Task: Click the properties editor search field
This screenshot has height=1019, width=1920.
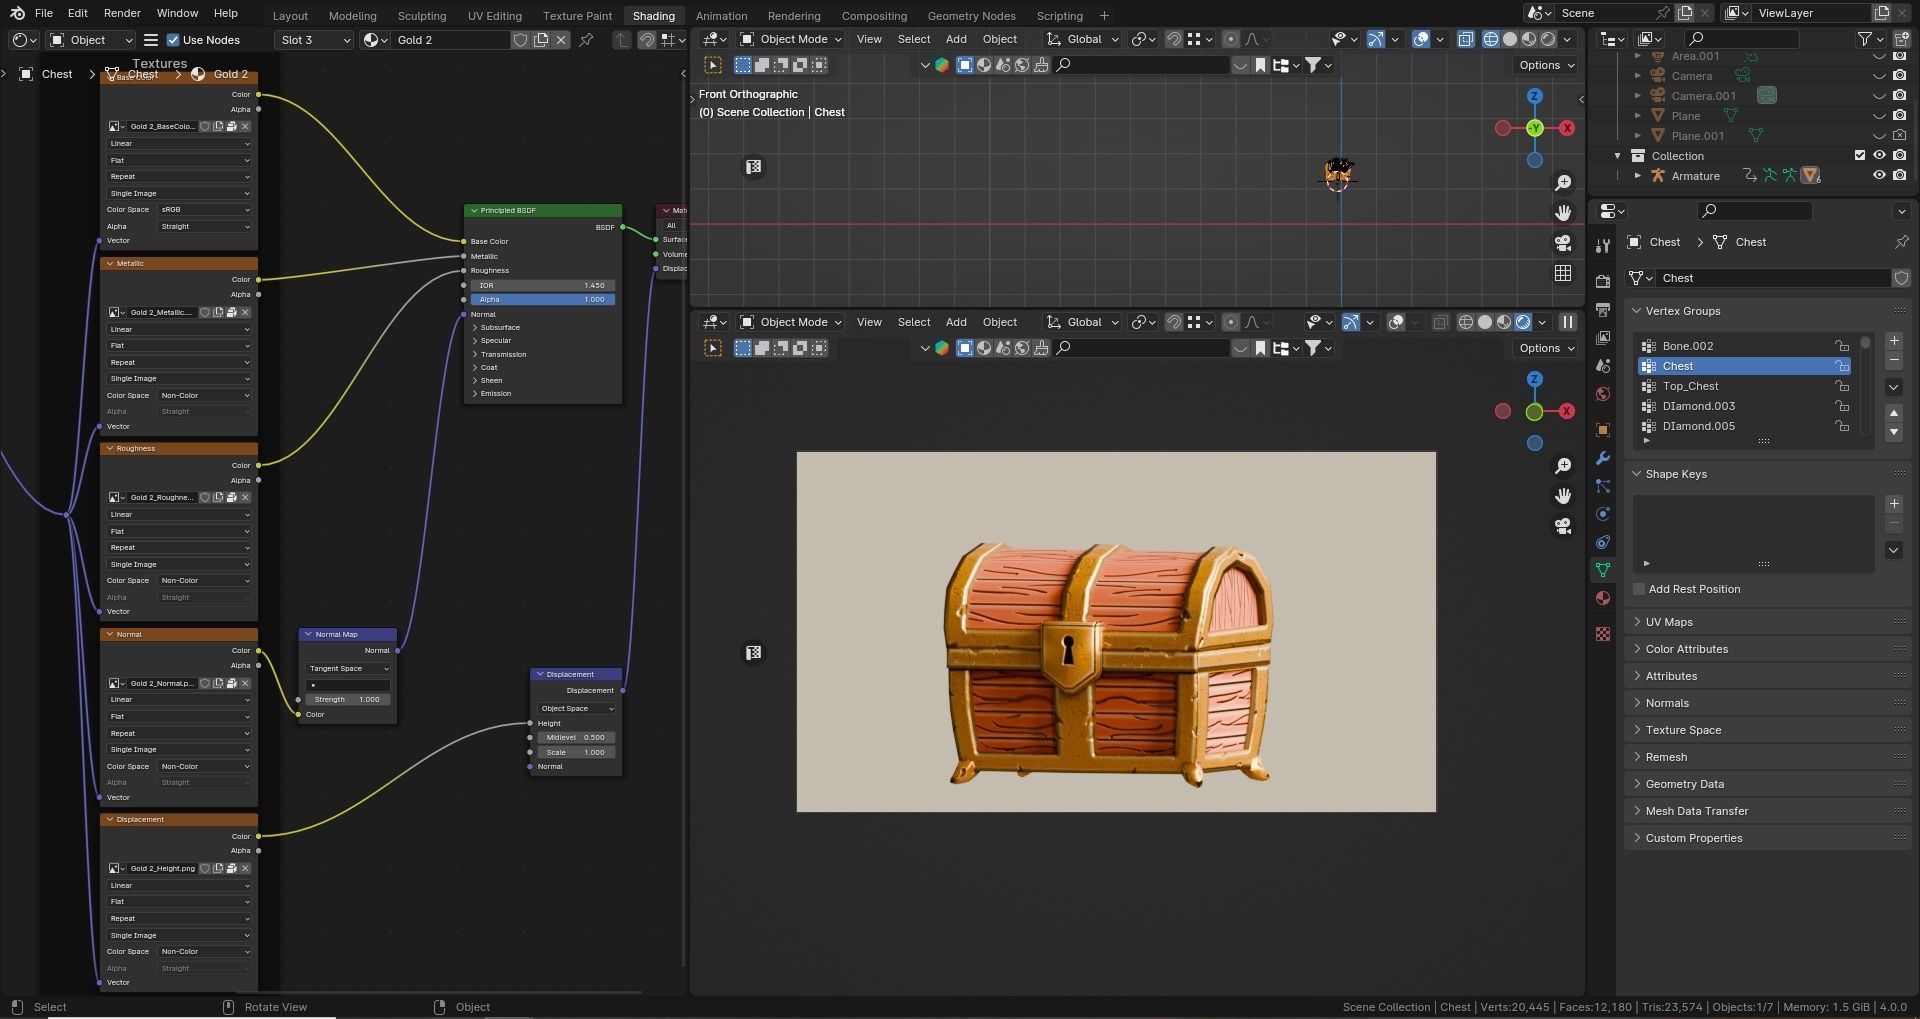Action: [1754, 211]
